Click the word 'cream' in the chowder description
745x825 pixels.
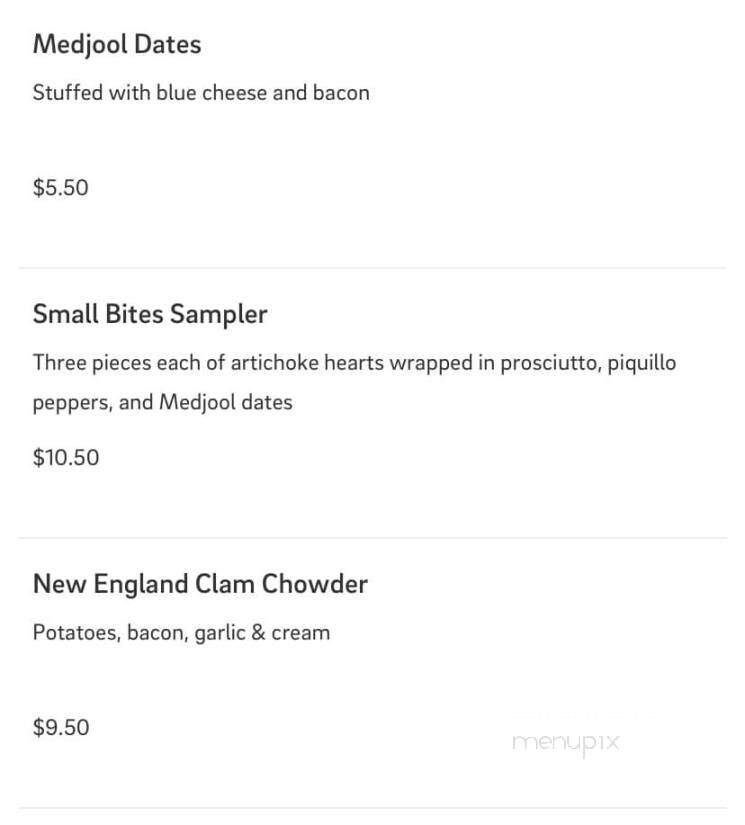coord(300,633)
